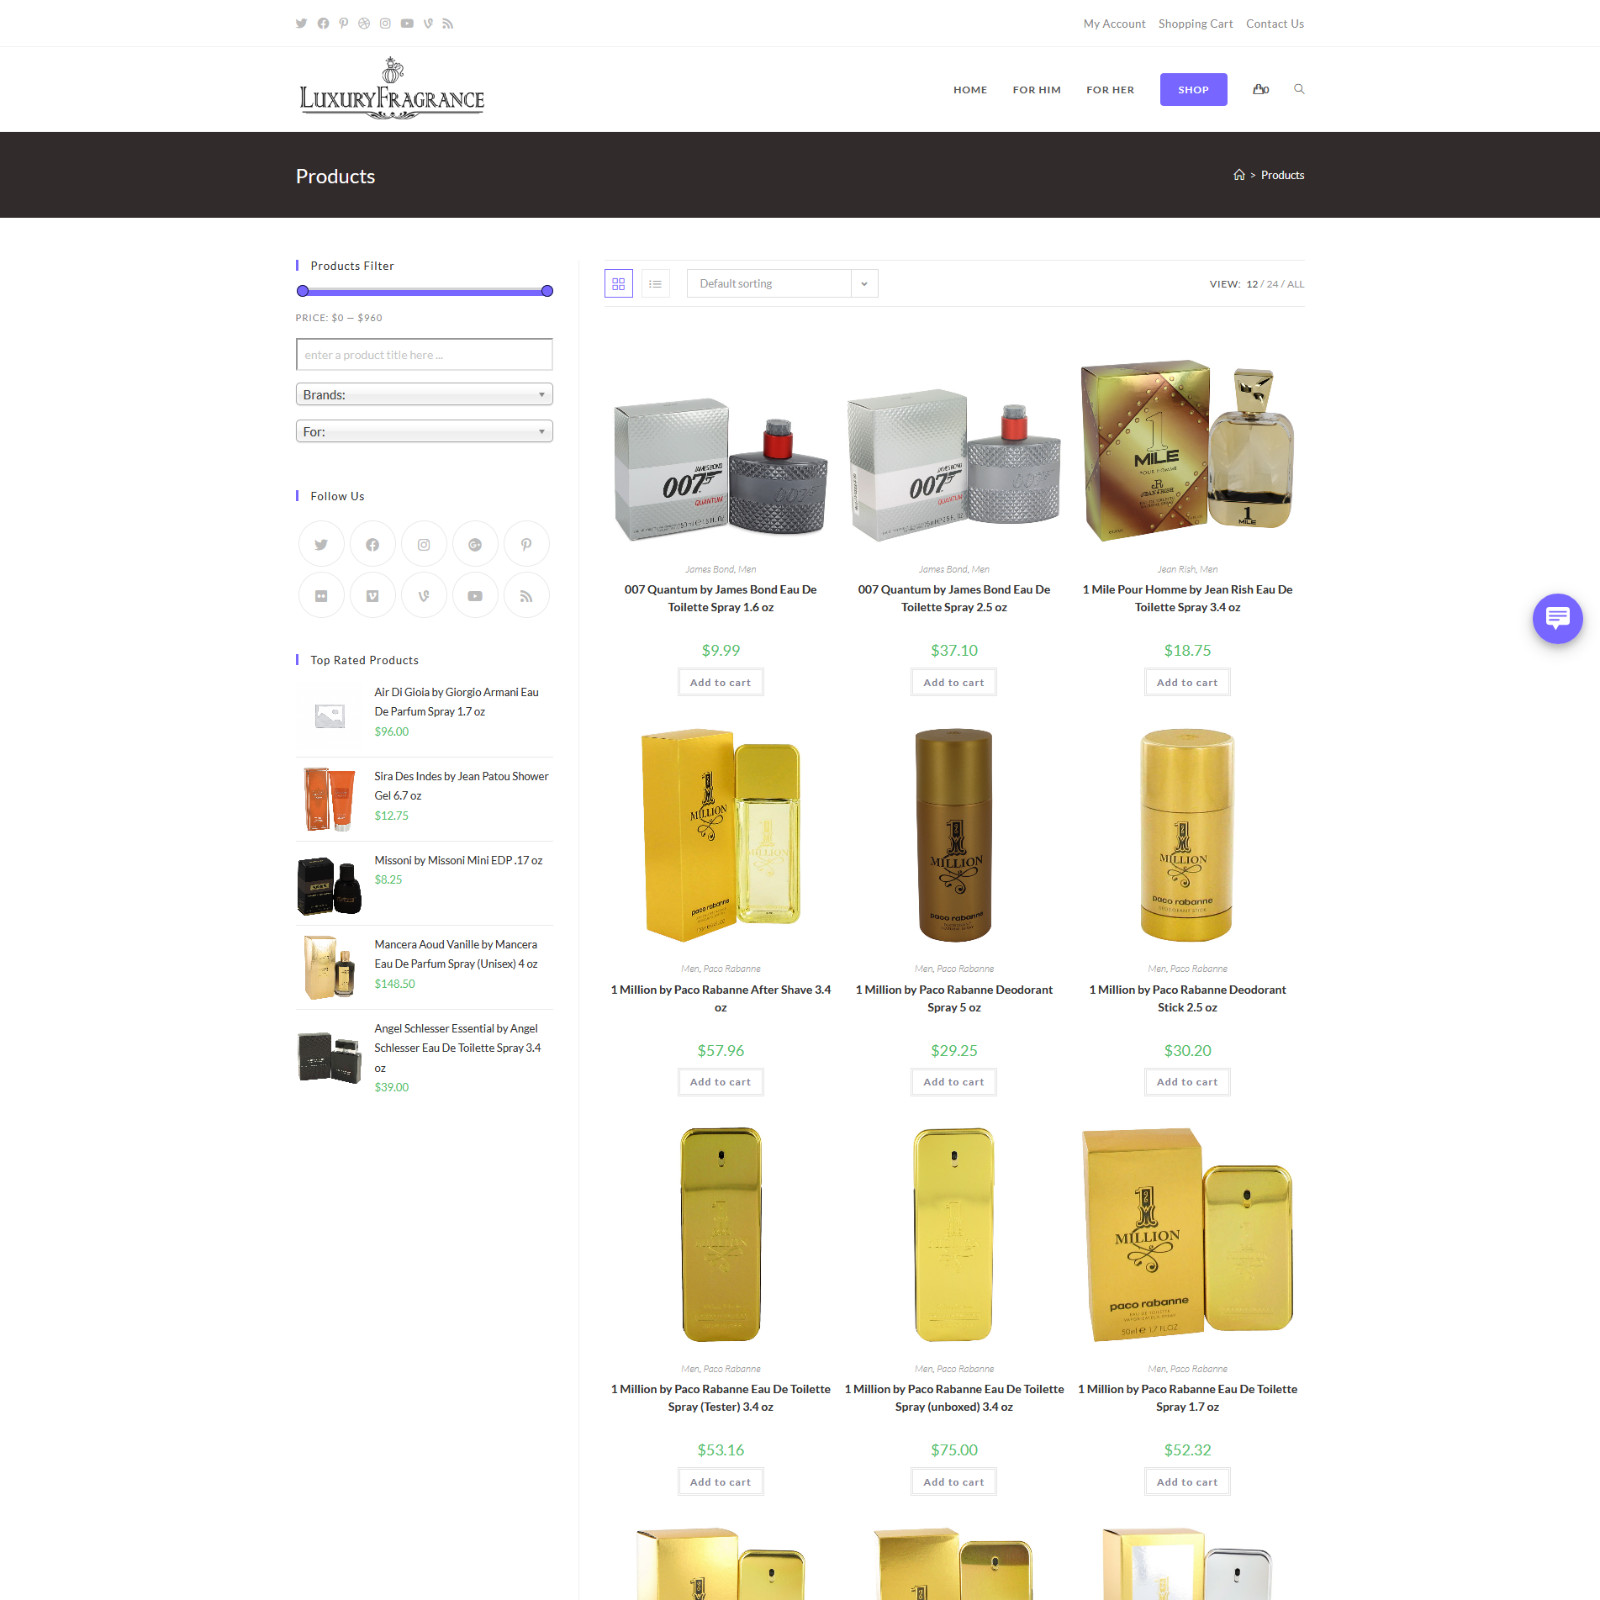Open Shopping Cart top link
The width and height of the screenshot is (1600, 1600).
(x=1195, y=24)
